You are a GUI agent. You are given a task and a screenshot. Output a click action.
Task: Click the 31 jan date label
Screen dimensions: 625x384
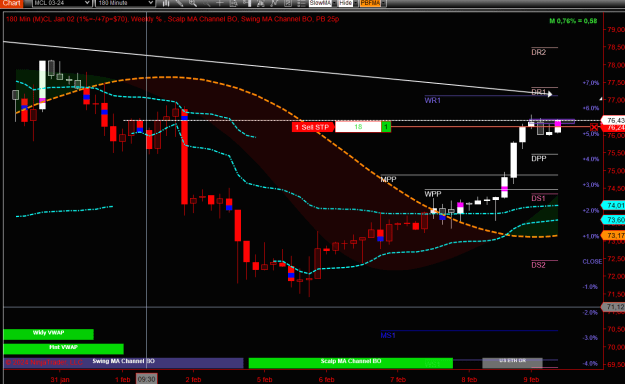point(60,379)
